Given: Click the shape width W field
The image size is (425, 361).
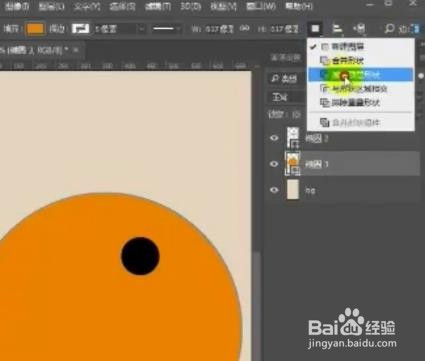Looking at the screenshot, I should [x=219, y=29].
